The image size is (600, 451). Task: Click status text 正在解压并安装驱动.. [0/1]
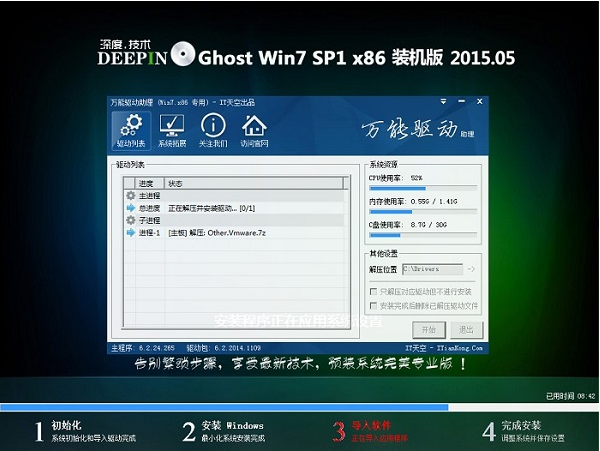pyautogui.click(x=212, y=208)
